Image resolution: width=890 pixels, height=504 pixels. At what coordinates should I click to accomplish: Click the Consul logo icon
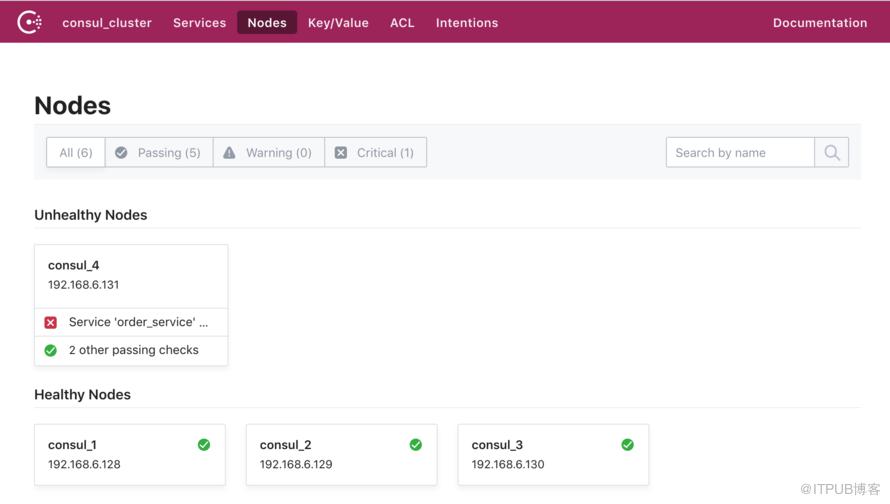(x=29, y=23)
